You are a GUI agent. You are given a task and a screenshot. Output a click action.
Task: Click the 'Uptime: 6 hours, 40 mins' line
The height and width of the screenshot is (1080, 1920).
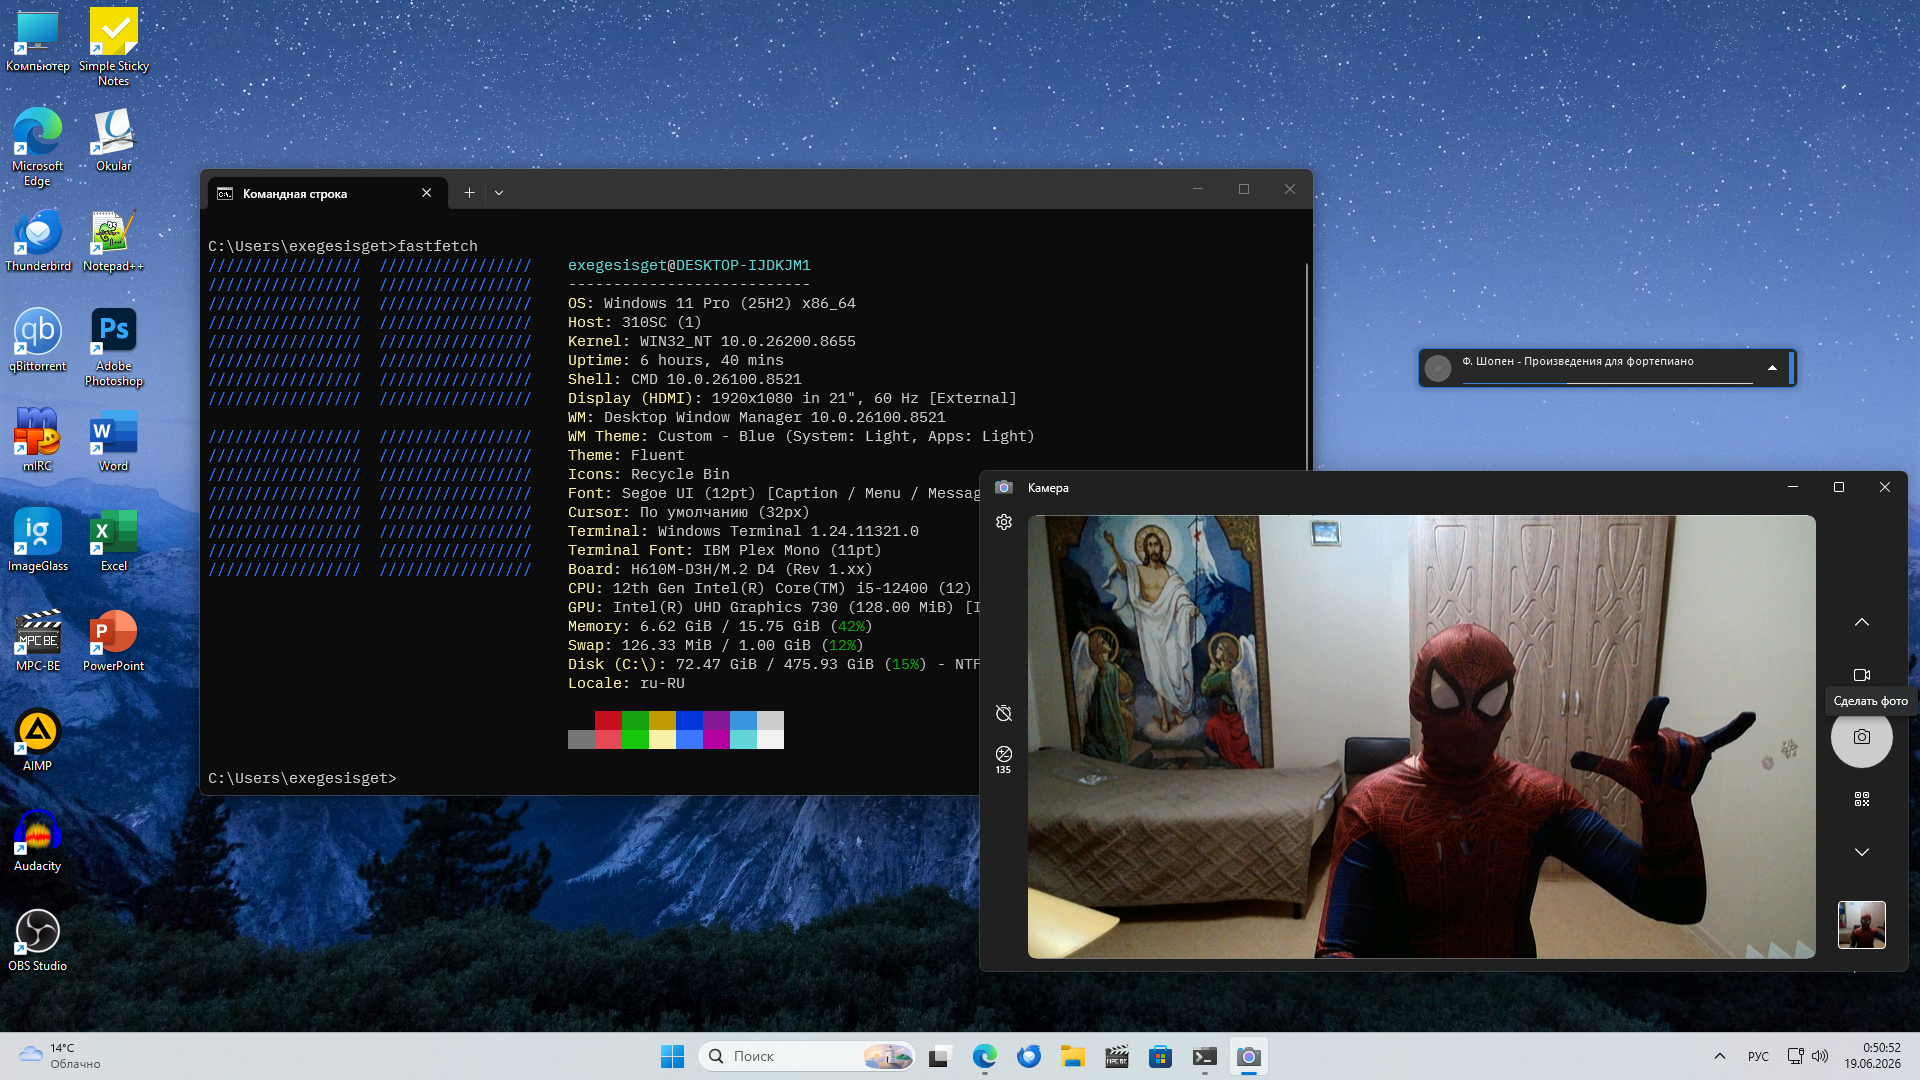tap(676, 361)
